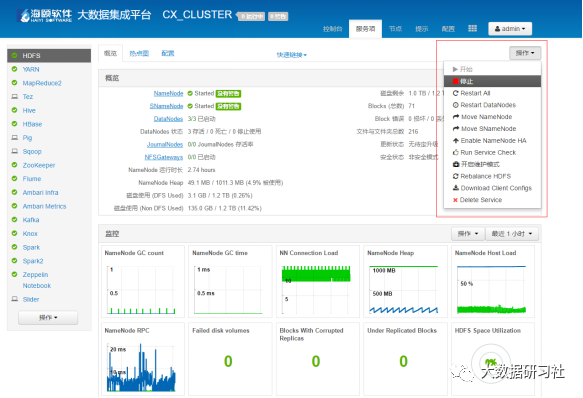Click the Restart DataNodes clock icon
Viewport: 583px width, 398px height.
pyautogui.click(x=455, y=105)
